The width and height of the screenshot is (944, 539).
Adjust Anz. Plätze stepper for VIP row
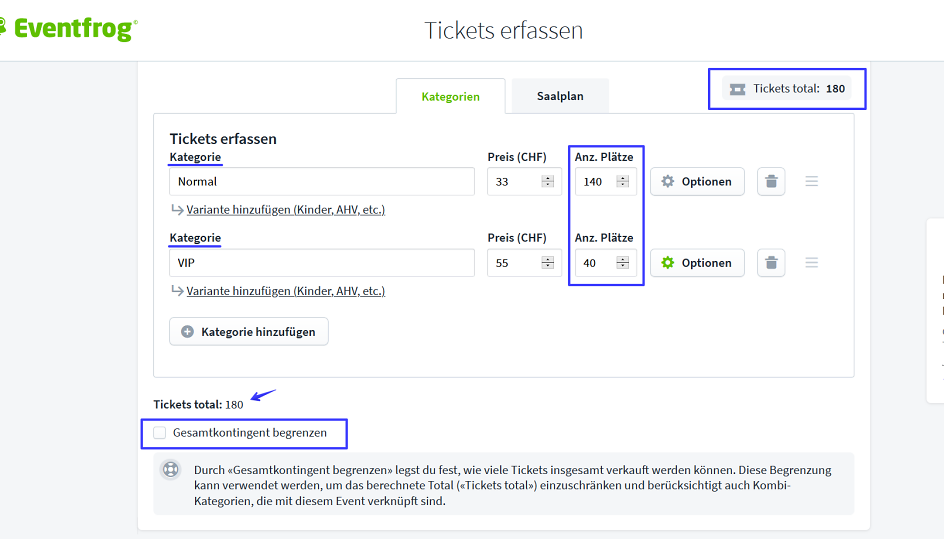622,263
